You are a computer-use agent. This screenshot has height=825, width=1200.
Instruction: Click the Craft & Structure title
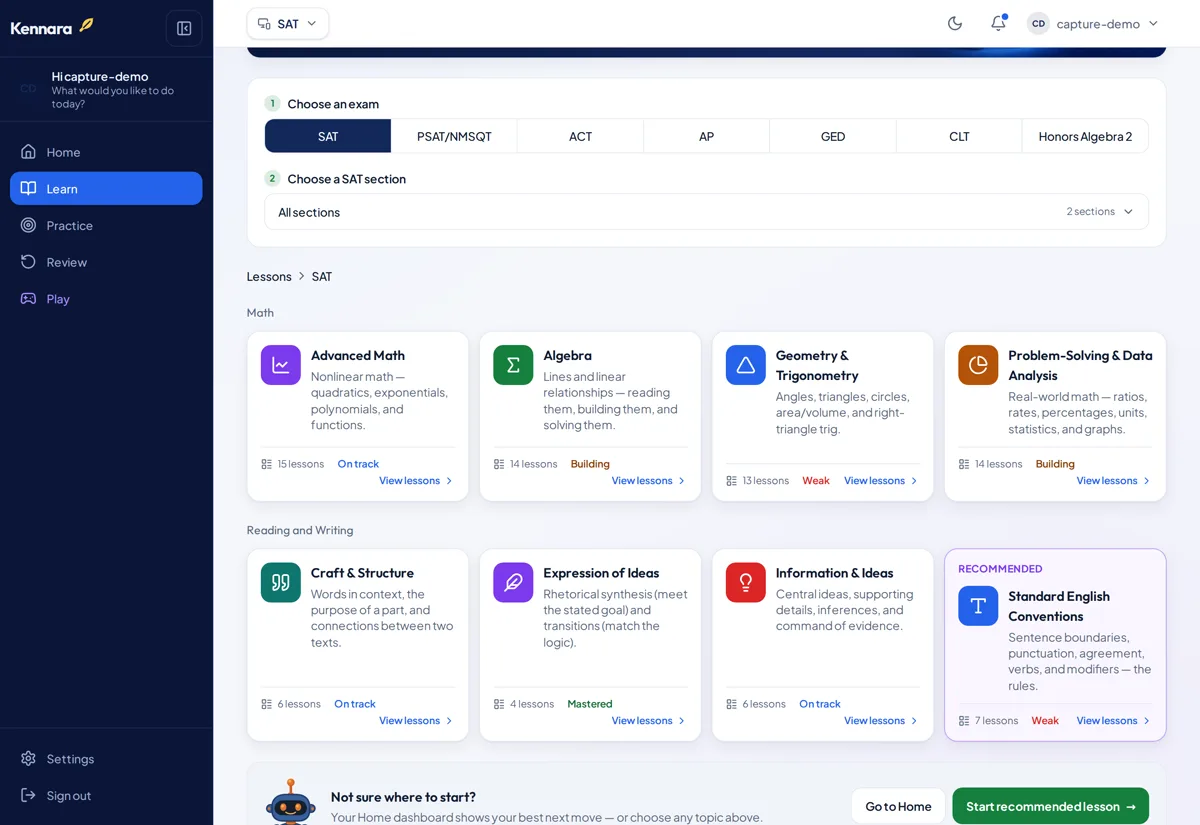(362, 573)
